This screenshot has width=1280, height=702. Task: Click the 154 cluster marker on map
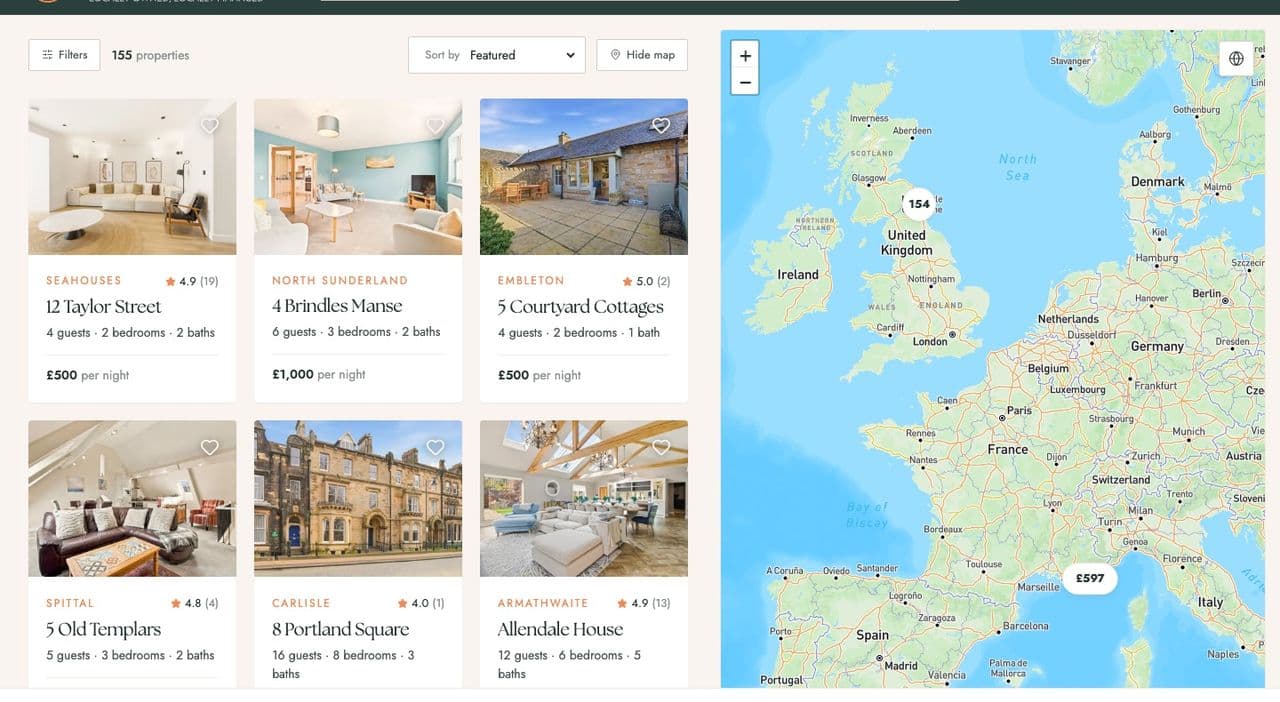(x=918, y=204)
